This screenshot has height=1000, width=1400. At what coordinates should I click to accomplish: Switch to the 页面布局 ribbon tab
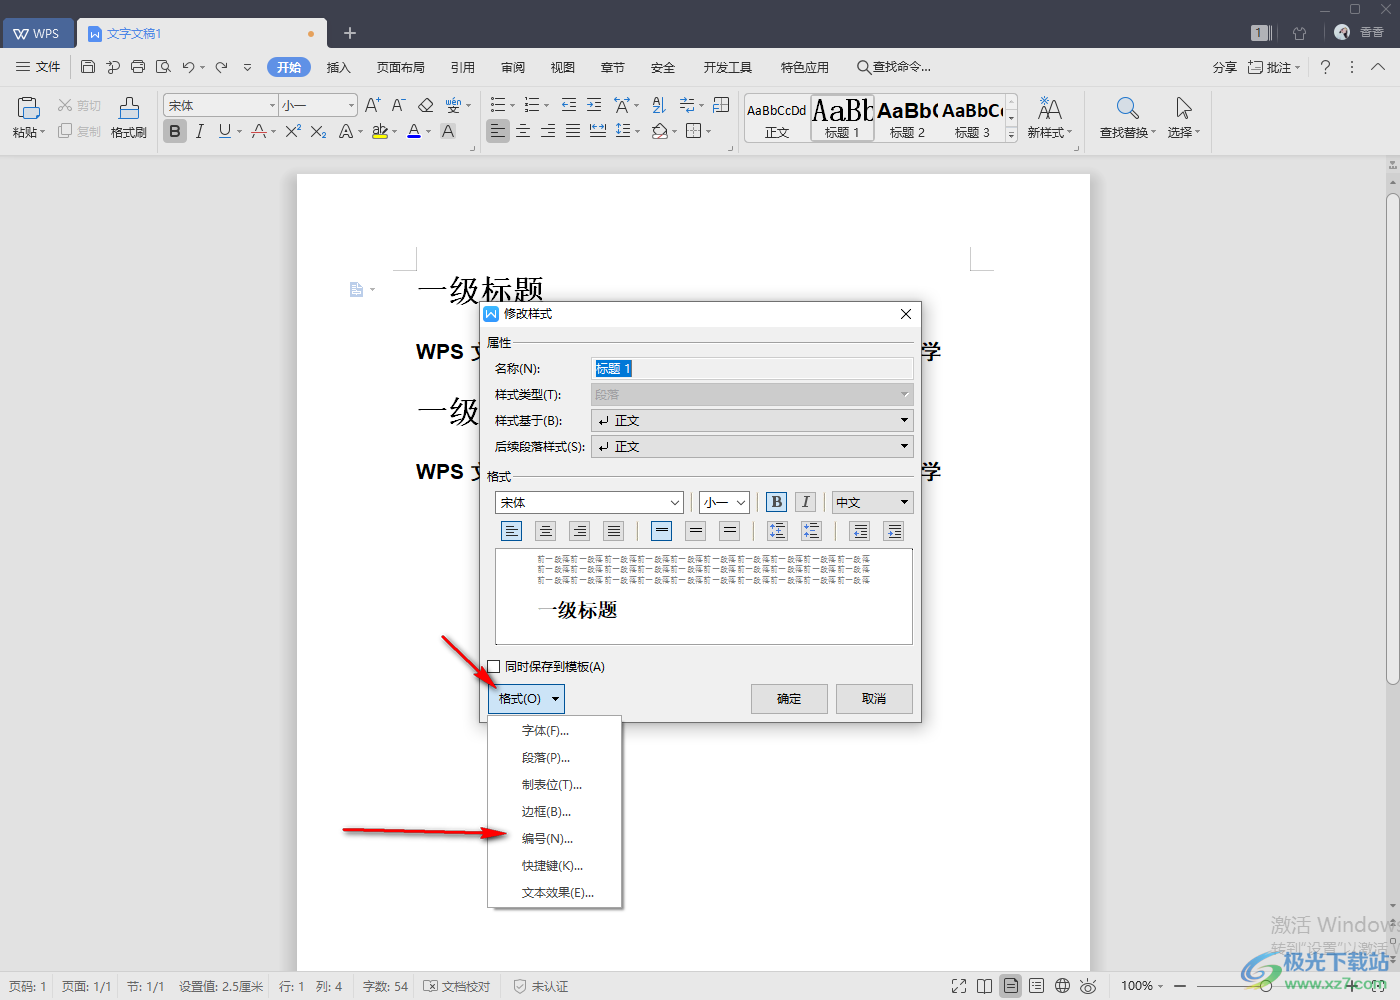[x=401, y=67]
